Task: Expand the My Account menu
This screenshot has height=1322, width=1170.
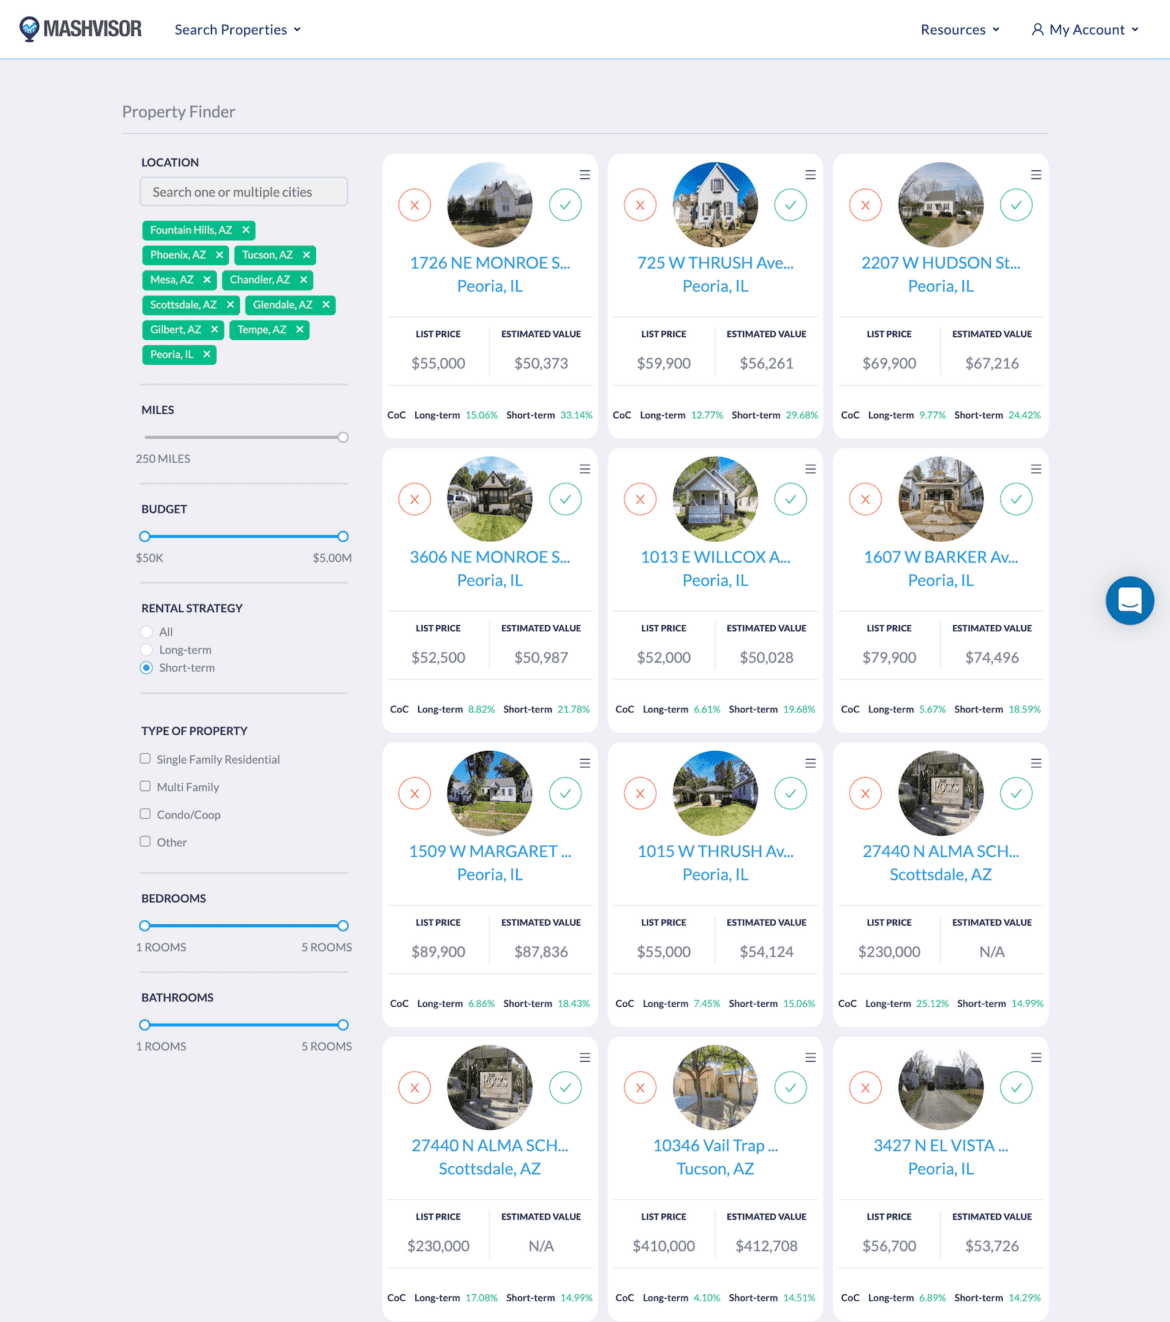Action: (1085, 30)
